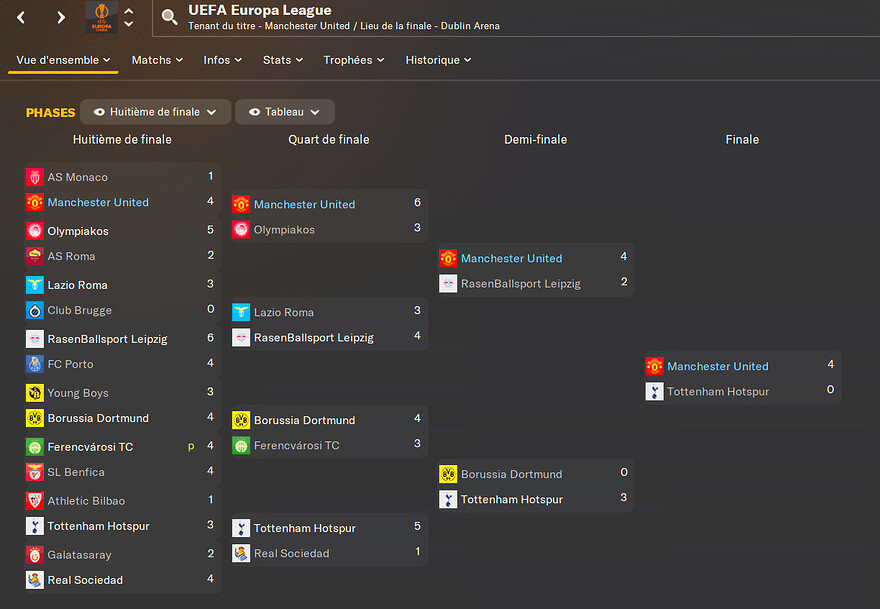Click Tottenham Hotspur's crest in the Finale
This screenshot has height=609, width=880.
click(655, 392)
